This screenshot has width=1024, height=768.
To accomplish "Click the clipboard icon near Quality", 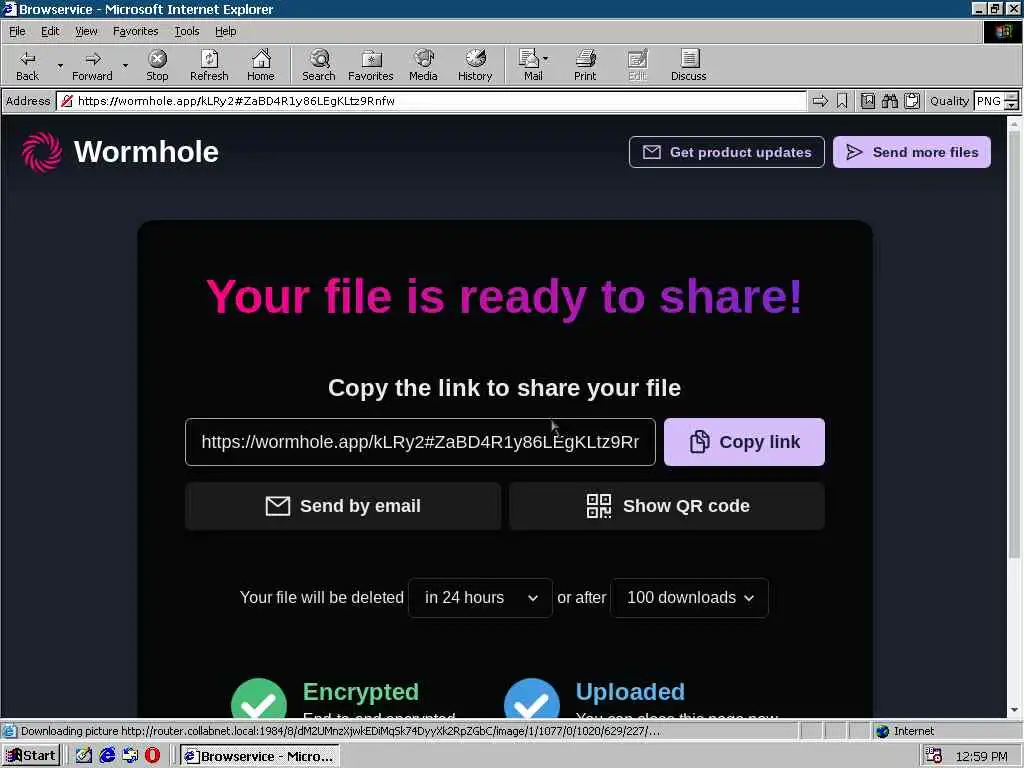I will [912, 101].
